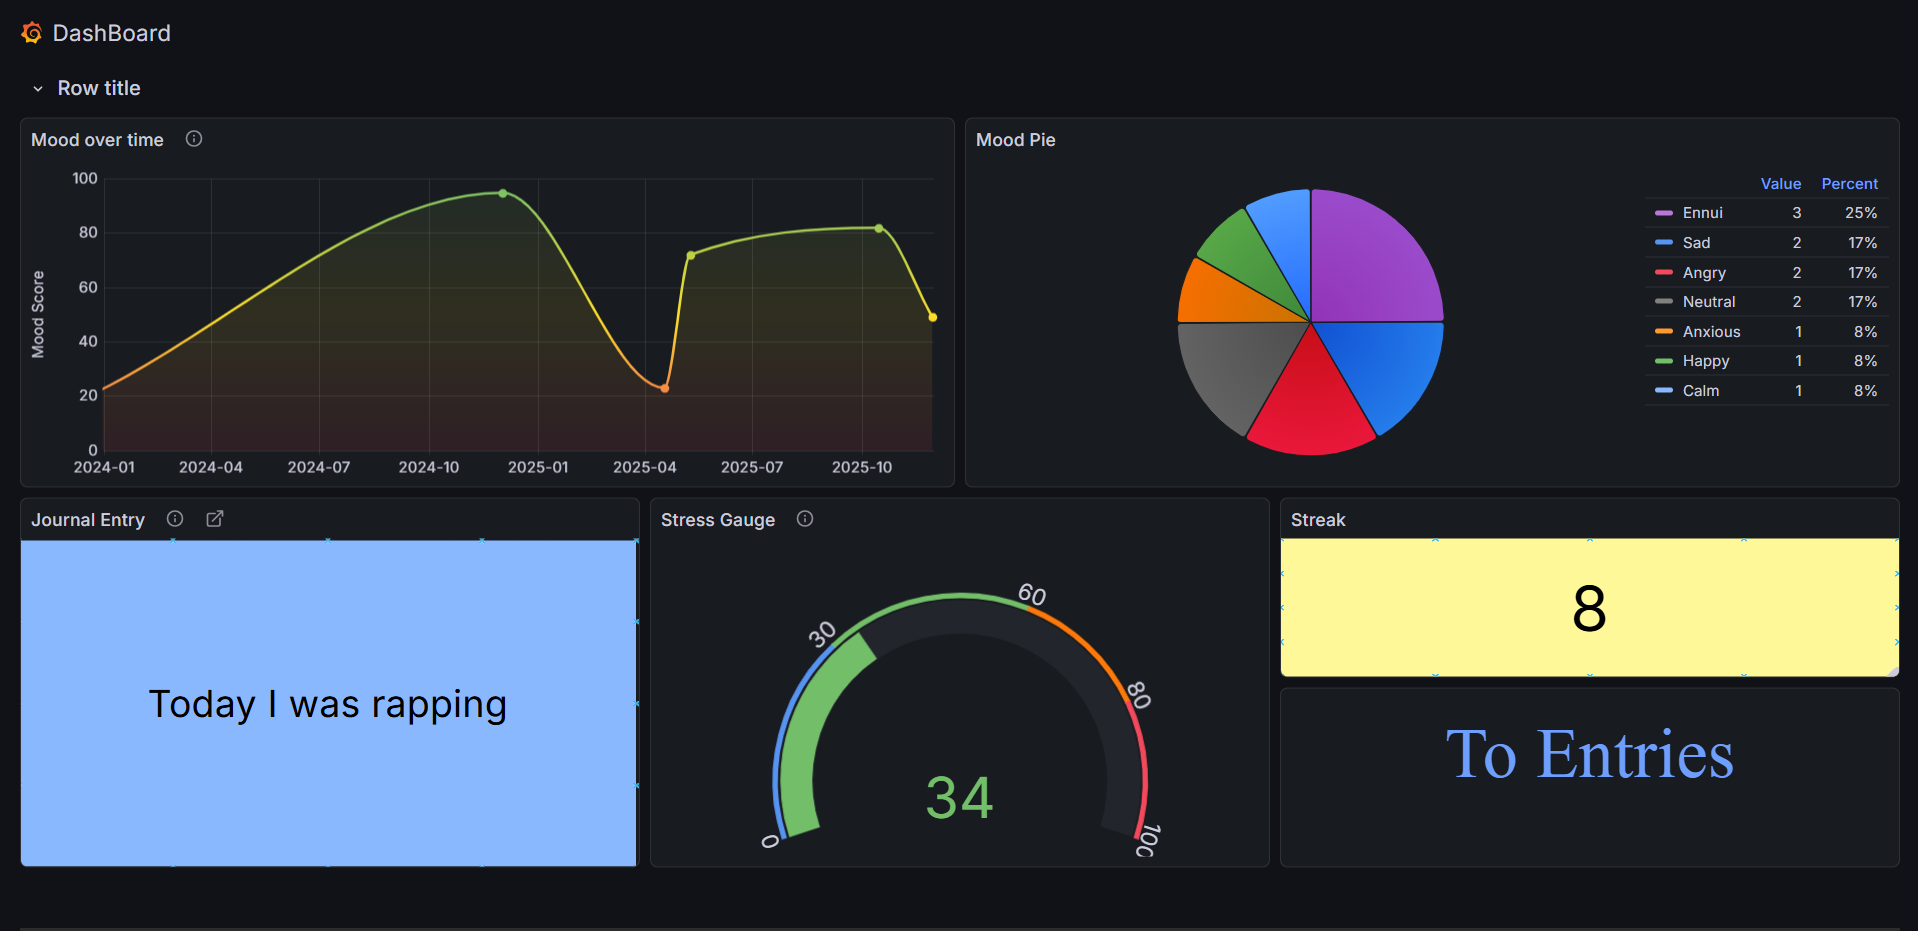Open Journal Entry external link icon
Viewport: 1918px width, 931px height.
pos(215,518)
